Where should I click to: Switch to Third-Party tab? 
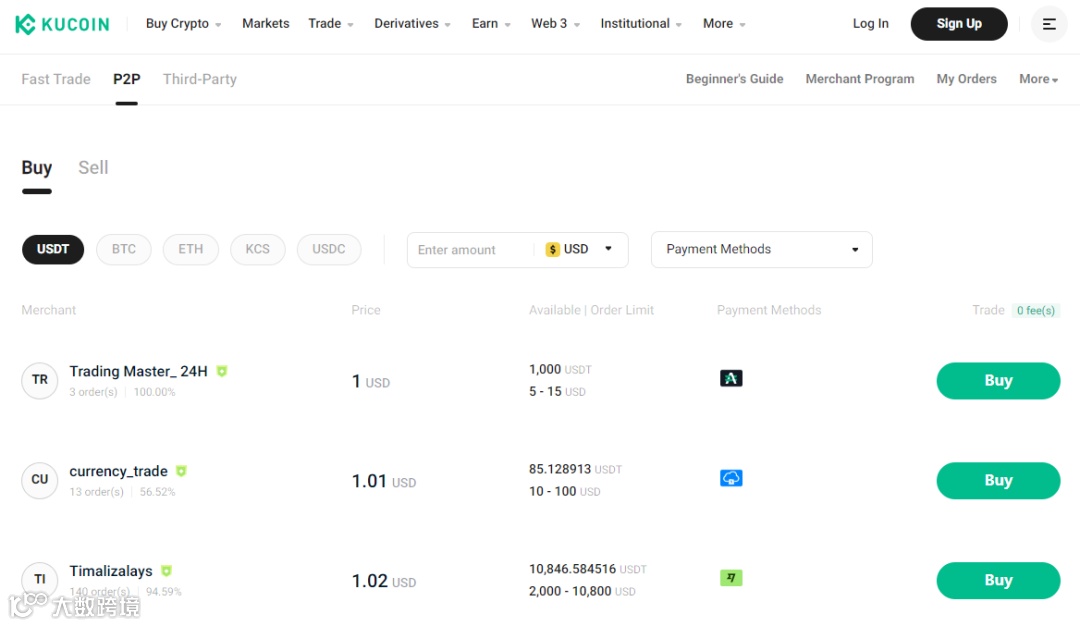coord(200,79)
